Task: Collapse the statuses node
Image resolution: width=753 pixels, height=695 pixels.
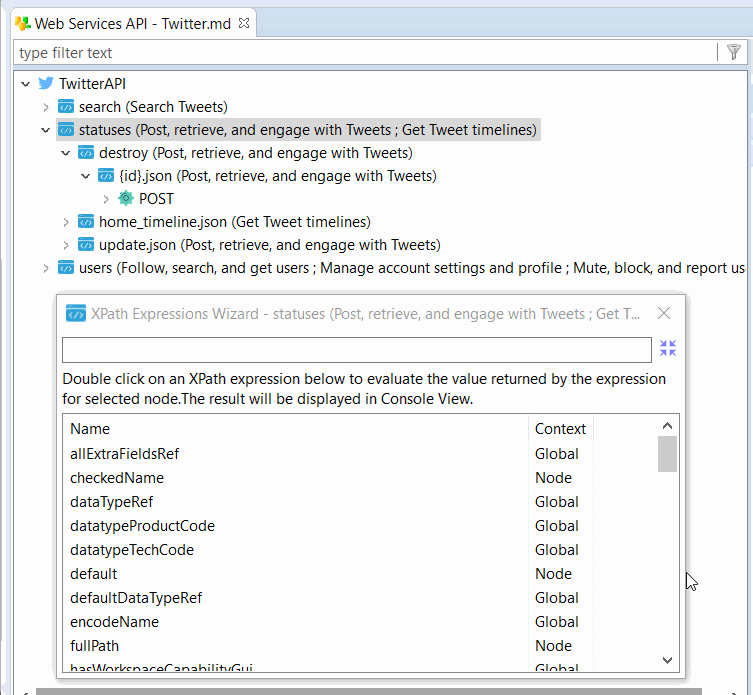Action: 46,130
